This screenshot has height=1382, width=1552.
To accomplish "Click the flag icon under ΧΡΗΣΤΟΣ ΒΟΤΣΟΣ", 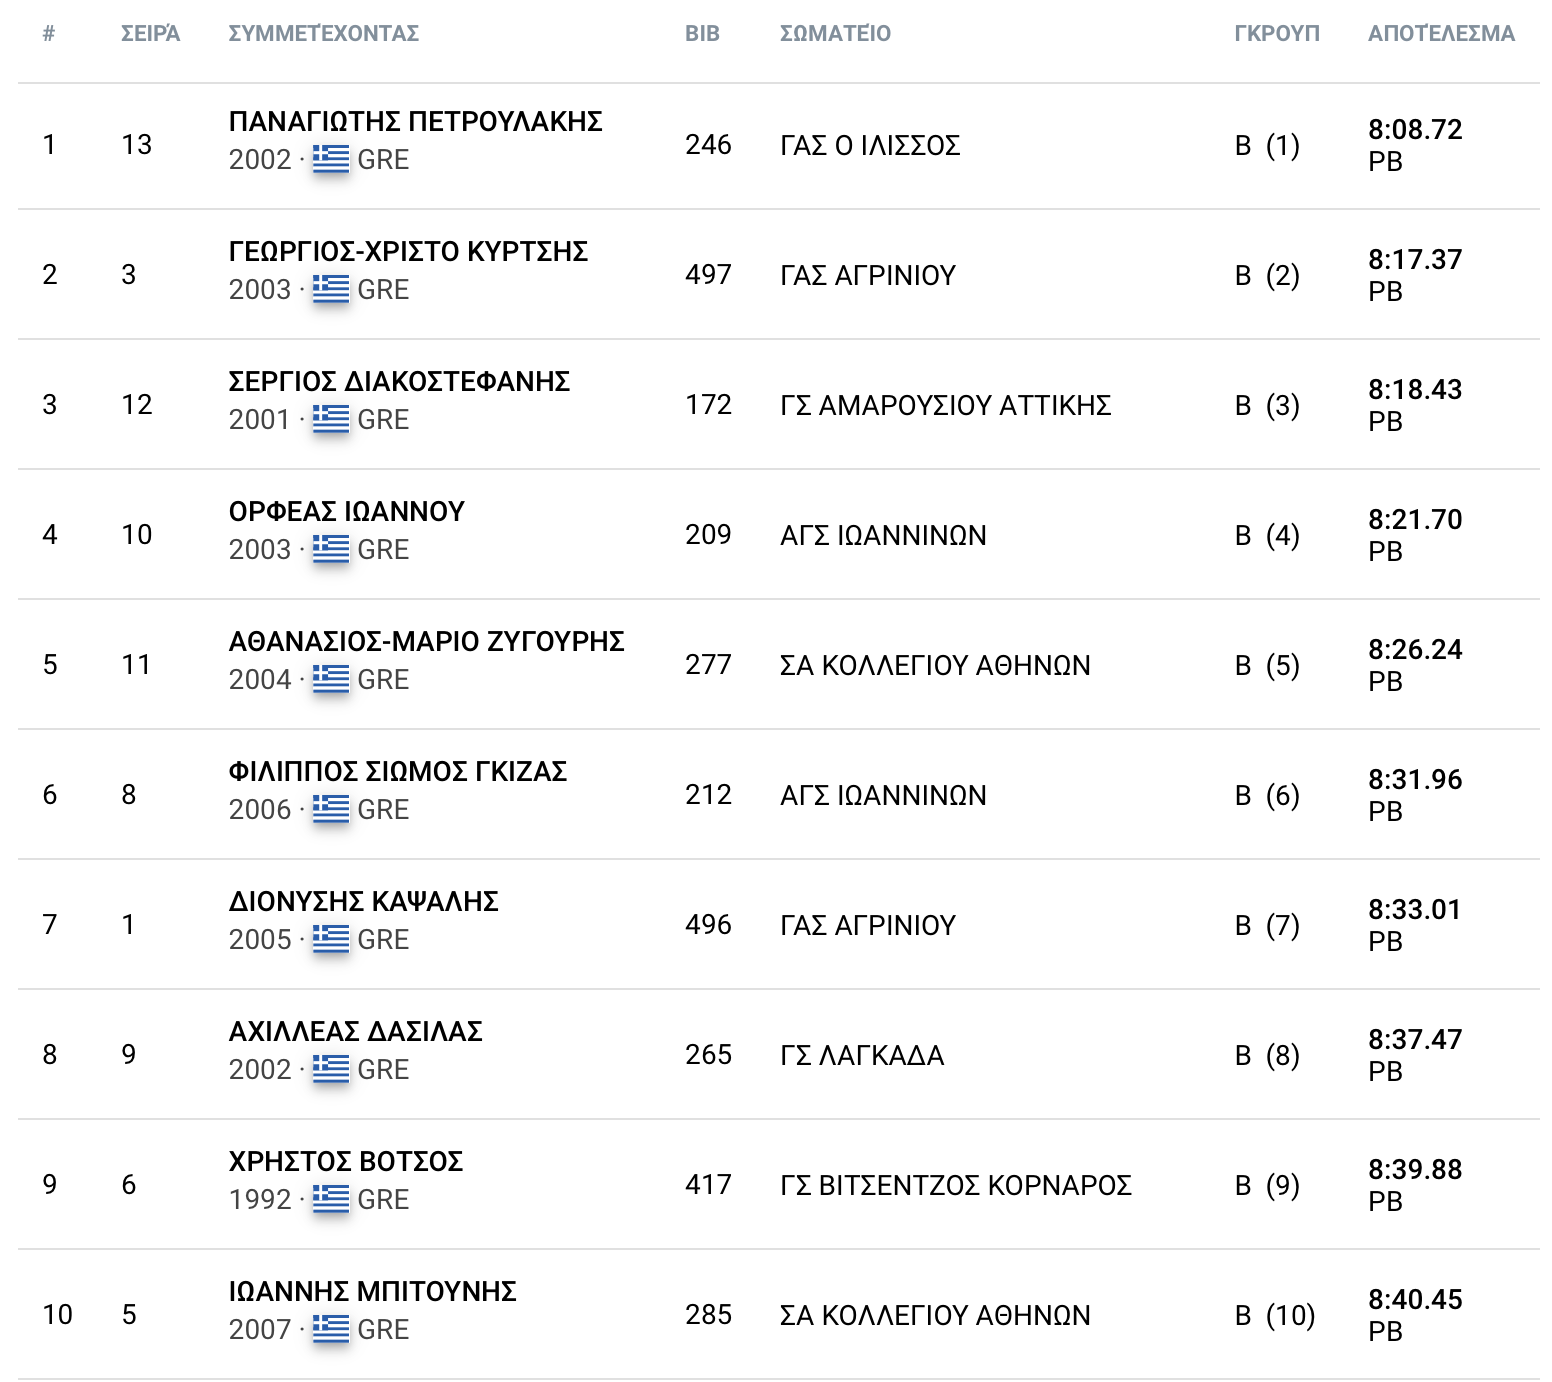I will click(330, 1199).
